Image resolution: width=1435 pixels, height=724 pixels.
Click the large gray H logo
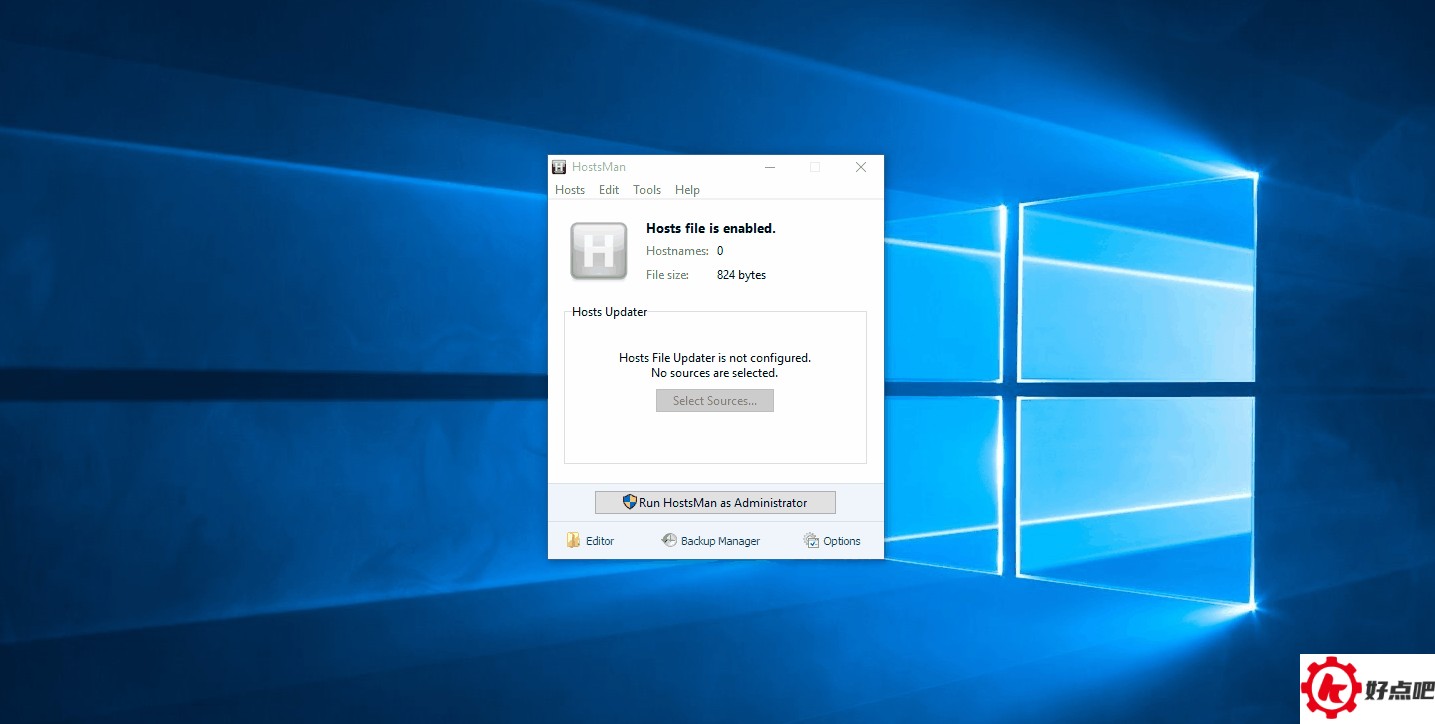(598, 251)
